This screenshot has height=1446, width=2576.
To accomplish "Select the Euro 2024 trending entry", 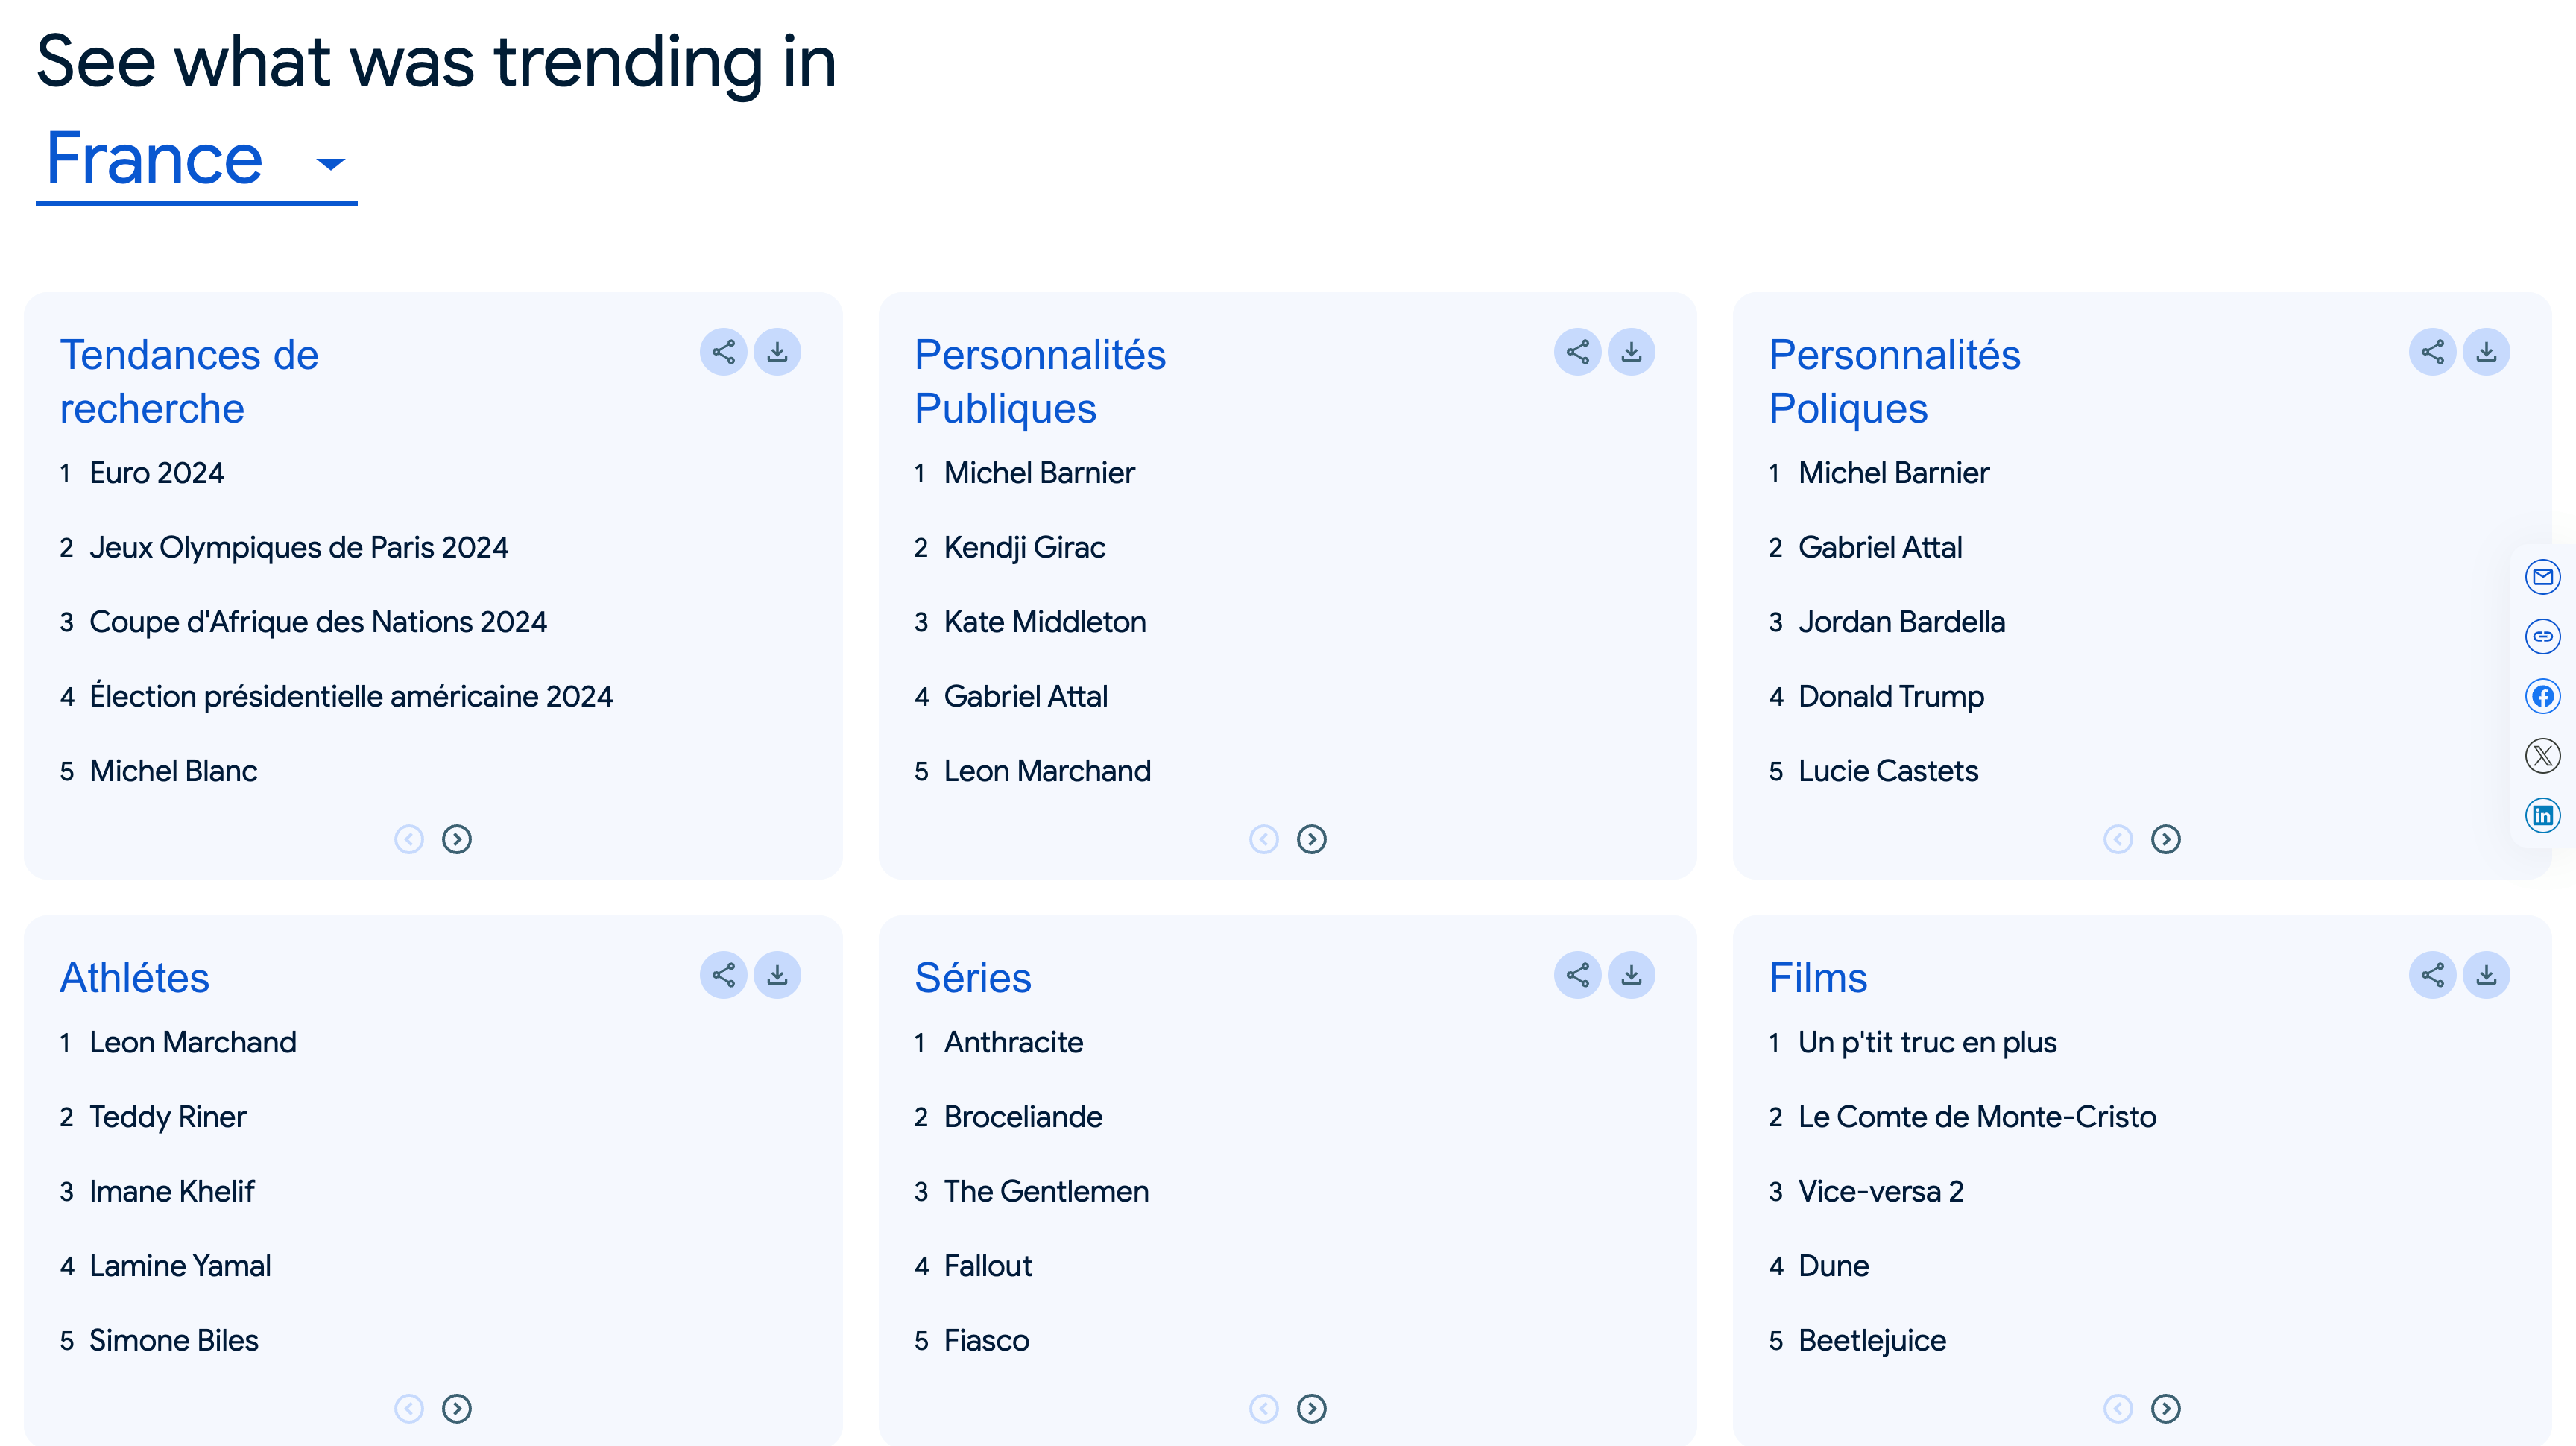I will tap(156, 473).
